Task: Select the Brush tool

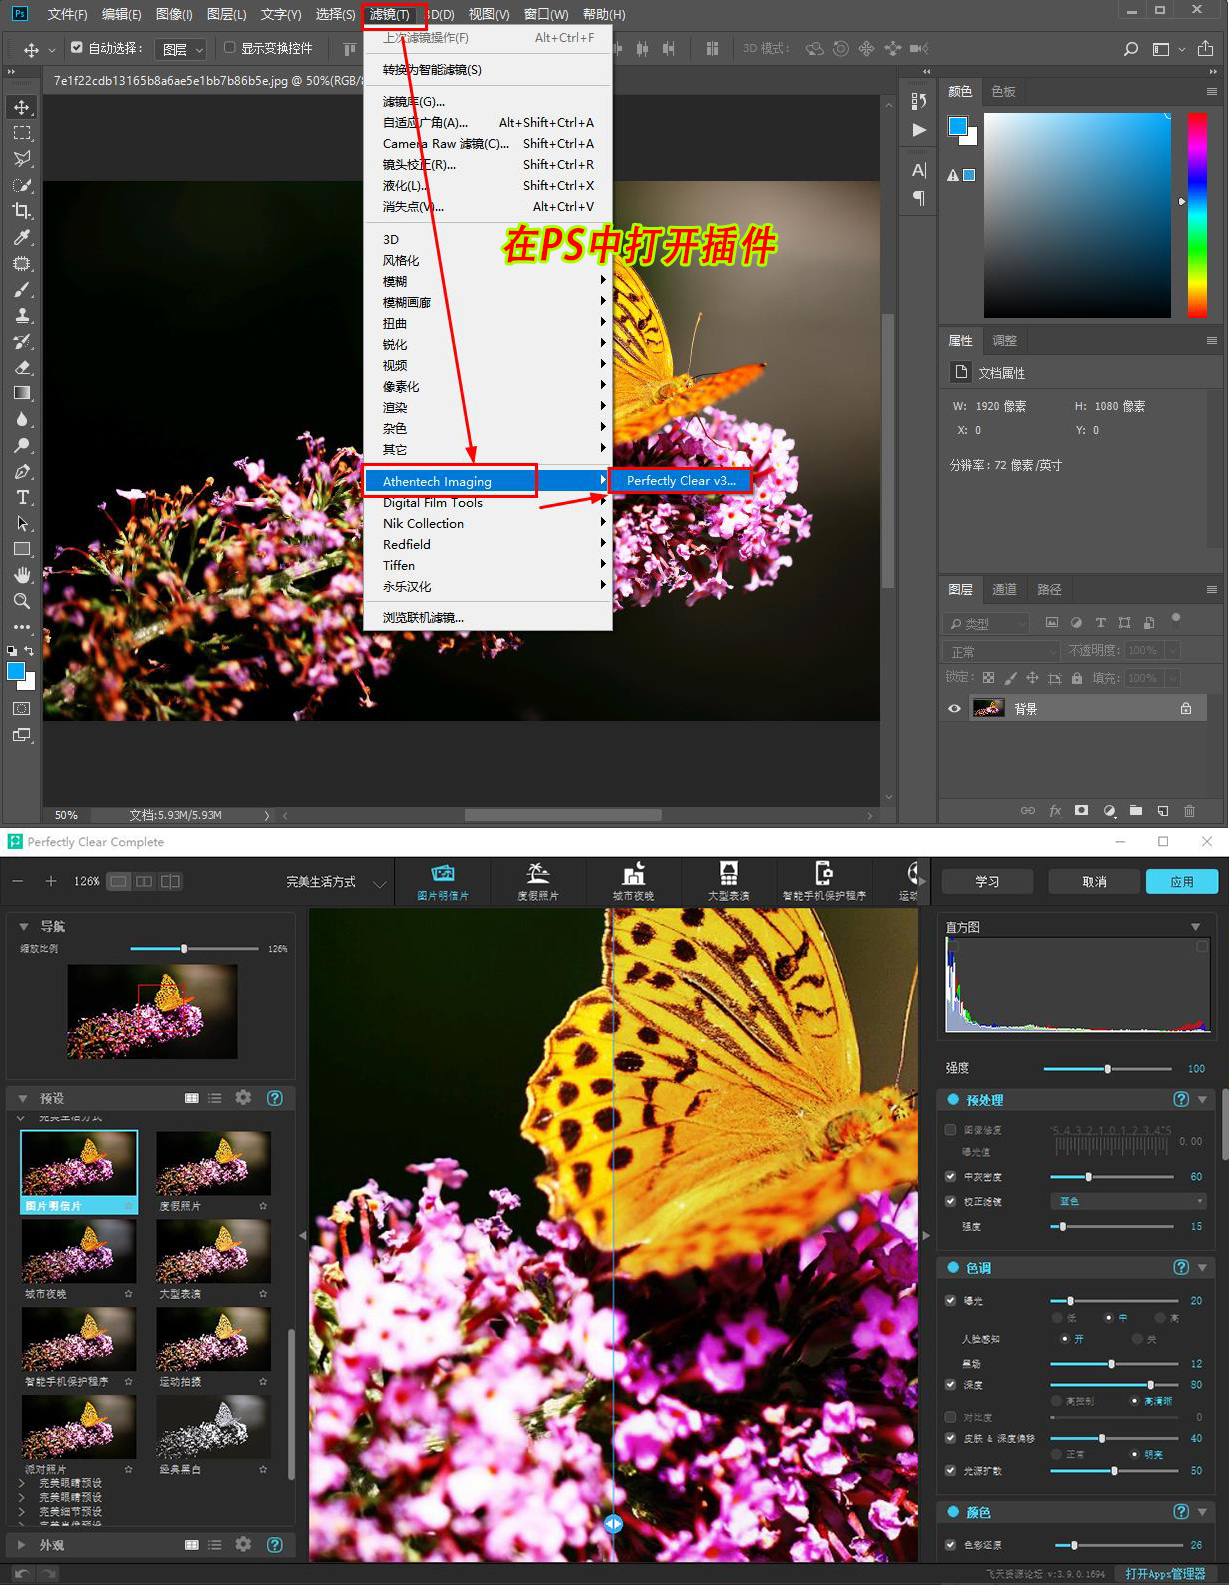Action: [22, 290]
